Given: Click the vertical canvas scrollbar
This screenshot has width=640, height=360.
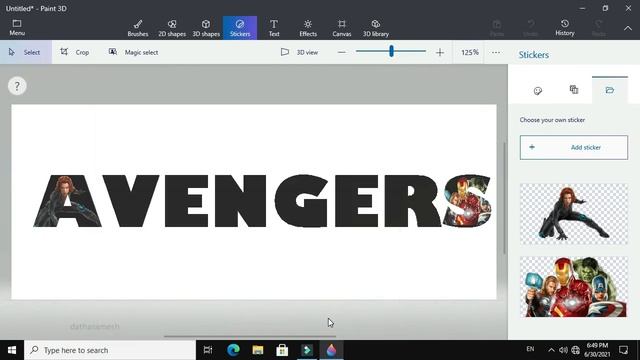Looking at the screenshot, I should [x=504, y=198].
